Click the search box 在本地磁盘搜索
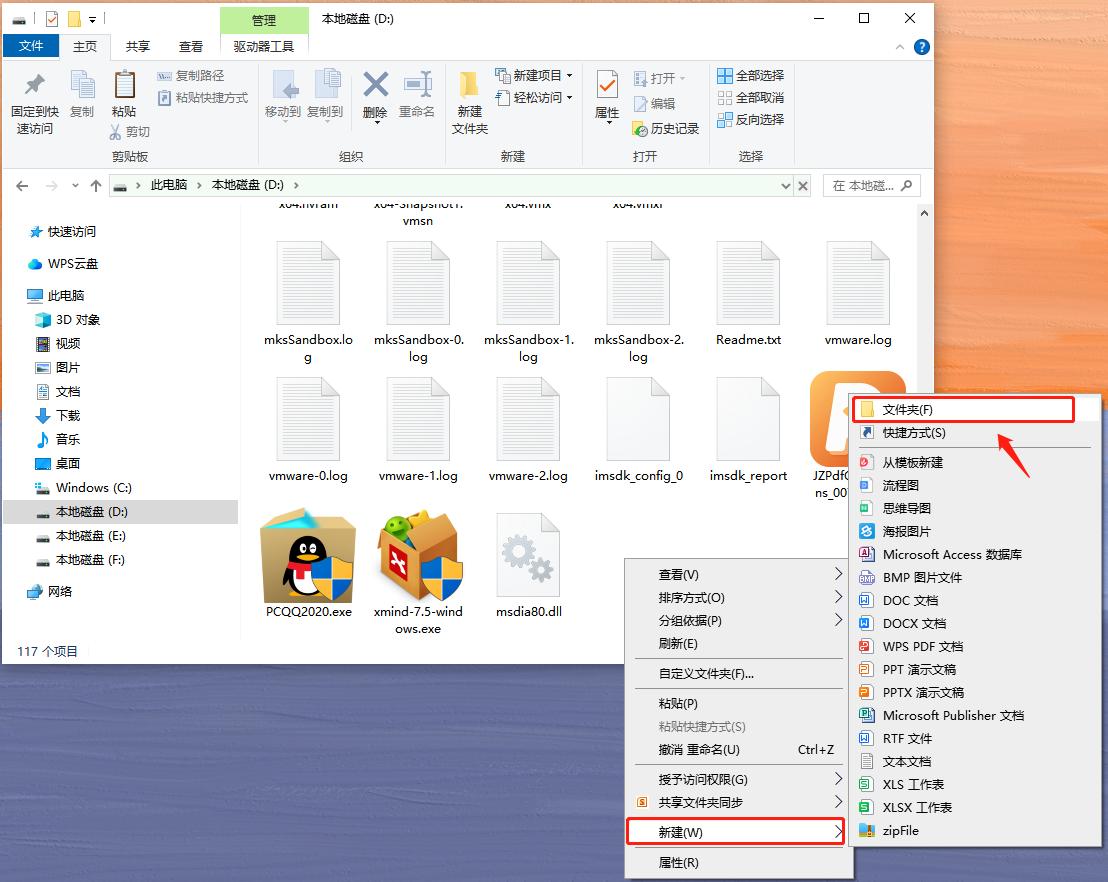The image size is (1108, 882). coord(862,186)
